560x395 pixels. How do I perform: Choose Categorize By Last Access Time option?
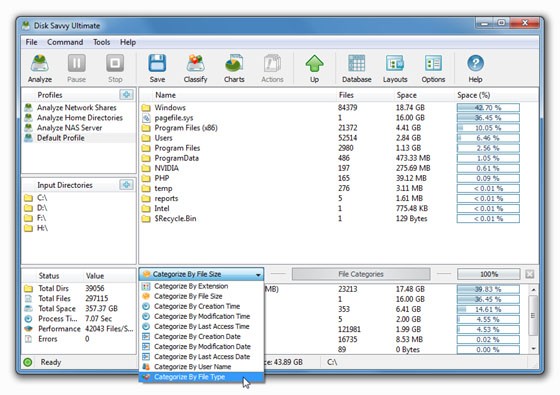pyautogui.click(x=201, y=326)
